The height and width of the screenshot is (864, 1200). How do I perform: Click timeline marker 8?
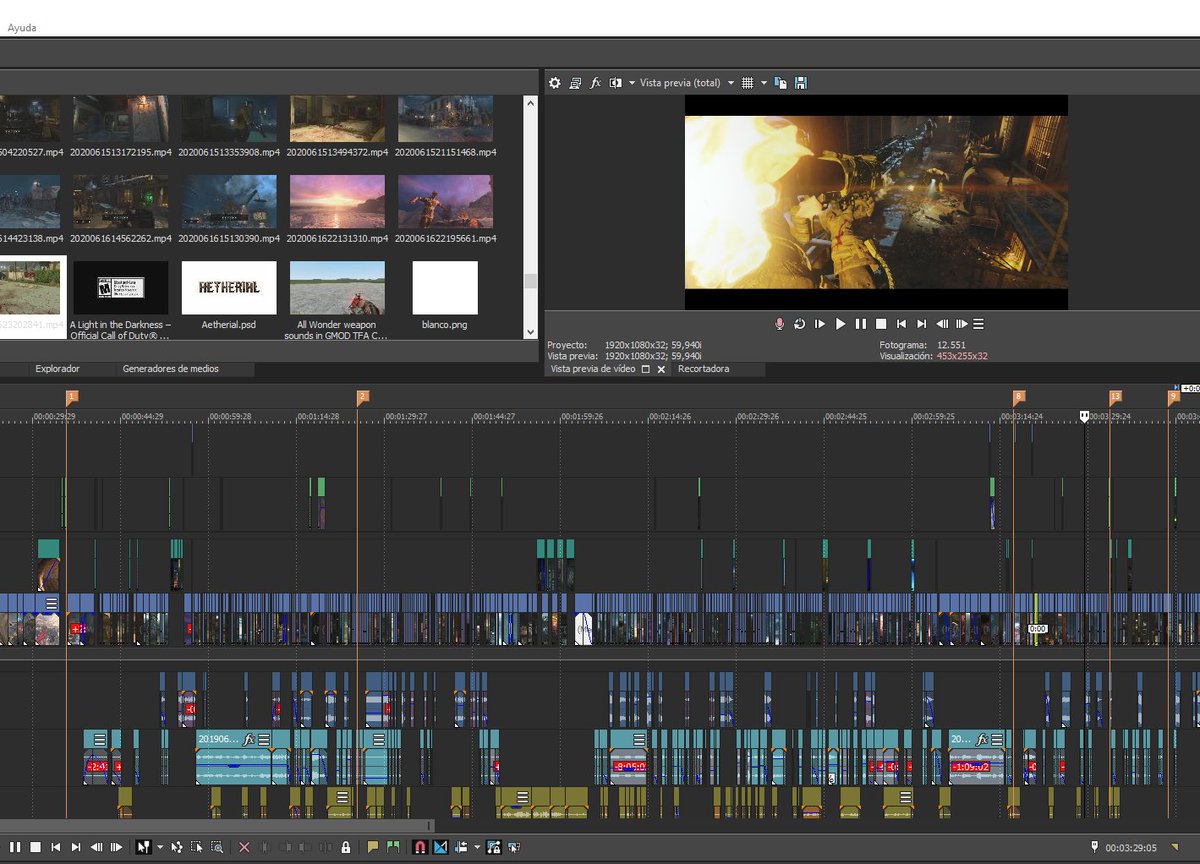[1019, 397]
